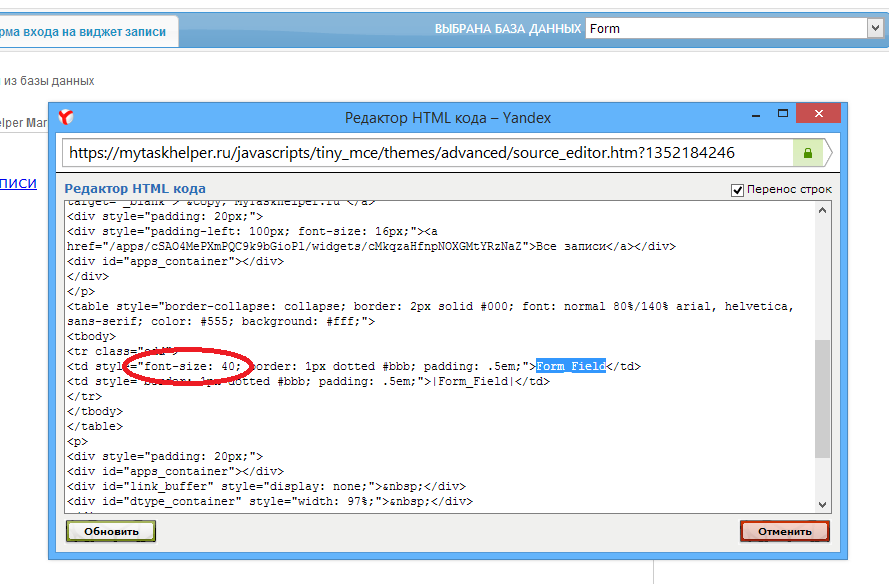889x584 pixels.
Task: Click the blue underlined link behind the dialog
Action: 18,183
